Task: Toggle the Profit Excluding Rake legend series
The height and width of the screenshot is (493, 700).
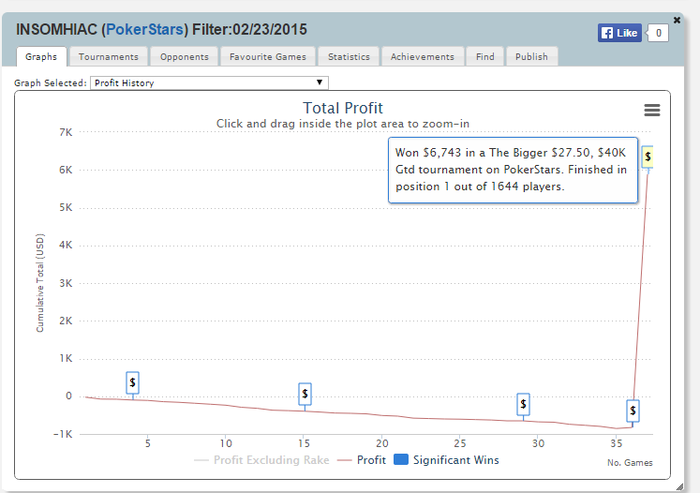Action: 262,460
